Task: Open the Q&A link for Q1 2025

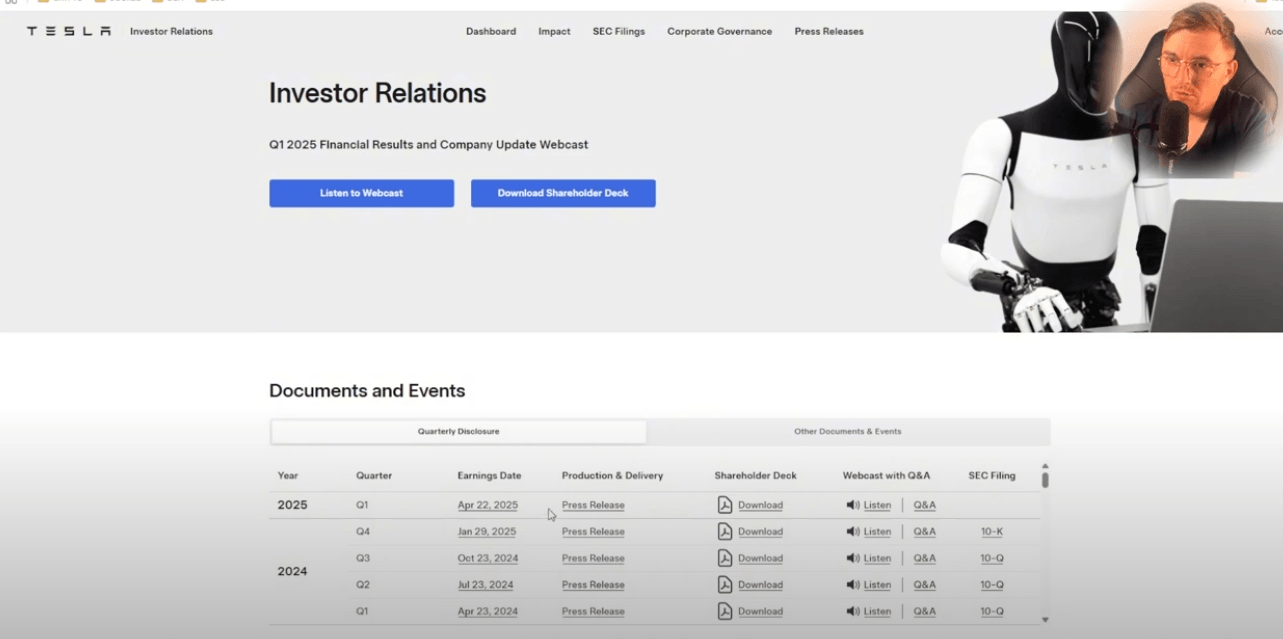Action: pyautogui.click(x=925, y=505)
